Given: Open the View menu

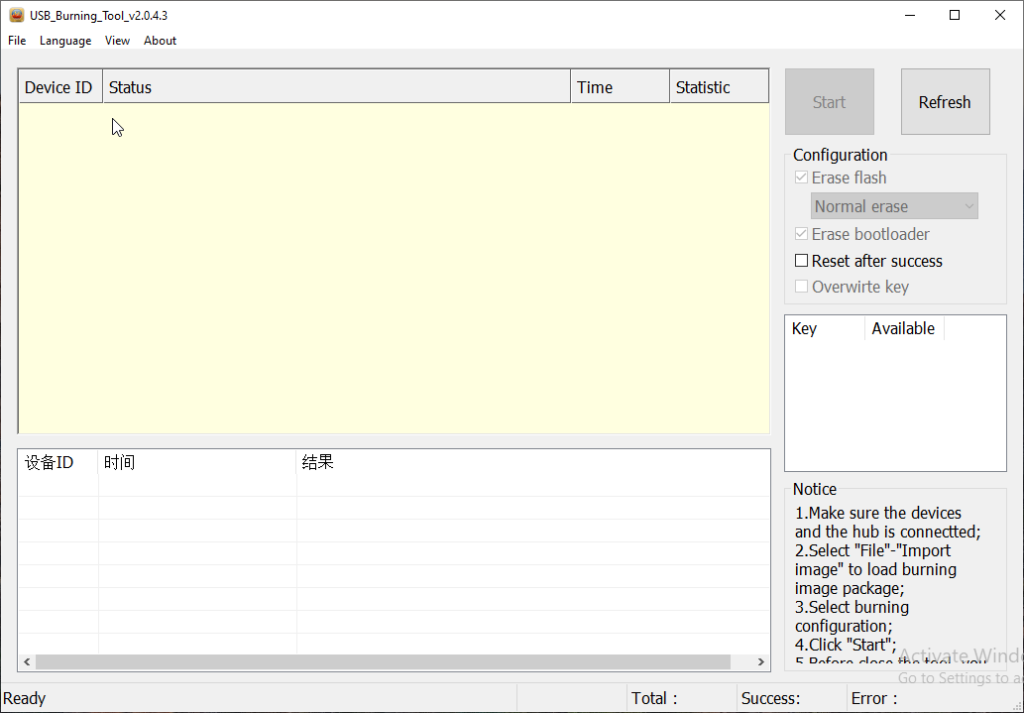Looking at the screenshot, I should [117, 41].
